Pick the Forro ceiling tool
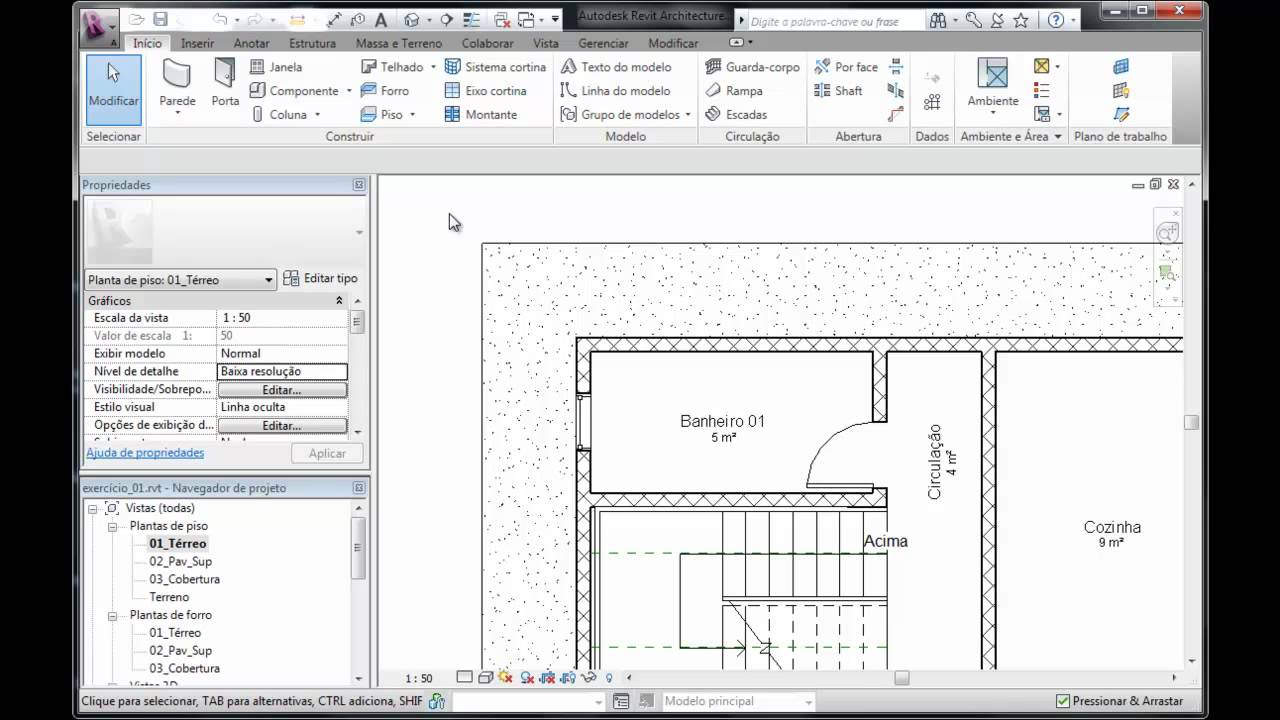Image resolution: width=1280 pixels, height=720 pixels. (384, 91)
